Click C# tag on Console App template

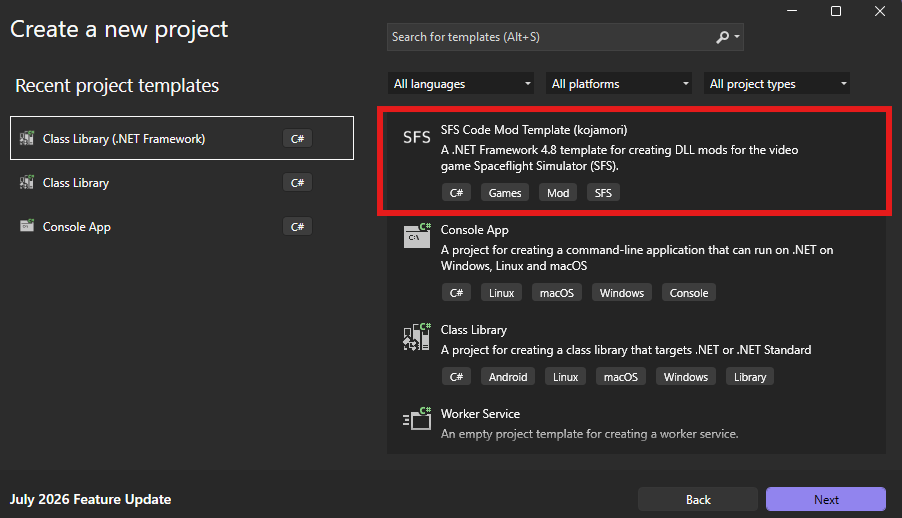[456, 292]
